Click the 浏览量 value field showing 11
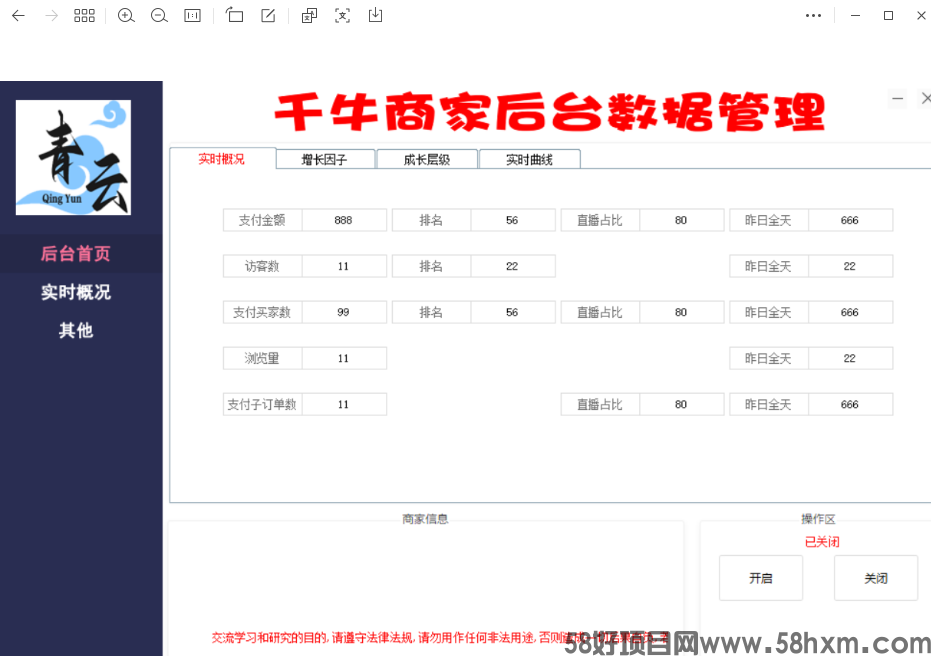Image resolution: width=931 pixels, height=656 pixels. [x=344, y=358]
